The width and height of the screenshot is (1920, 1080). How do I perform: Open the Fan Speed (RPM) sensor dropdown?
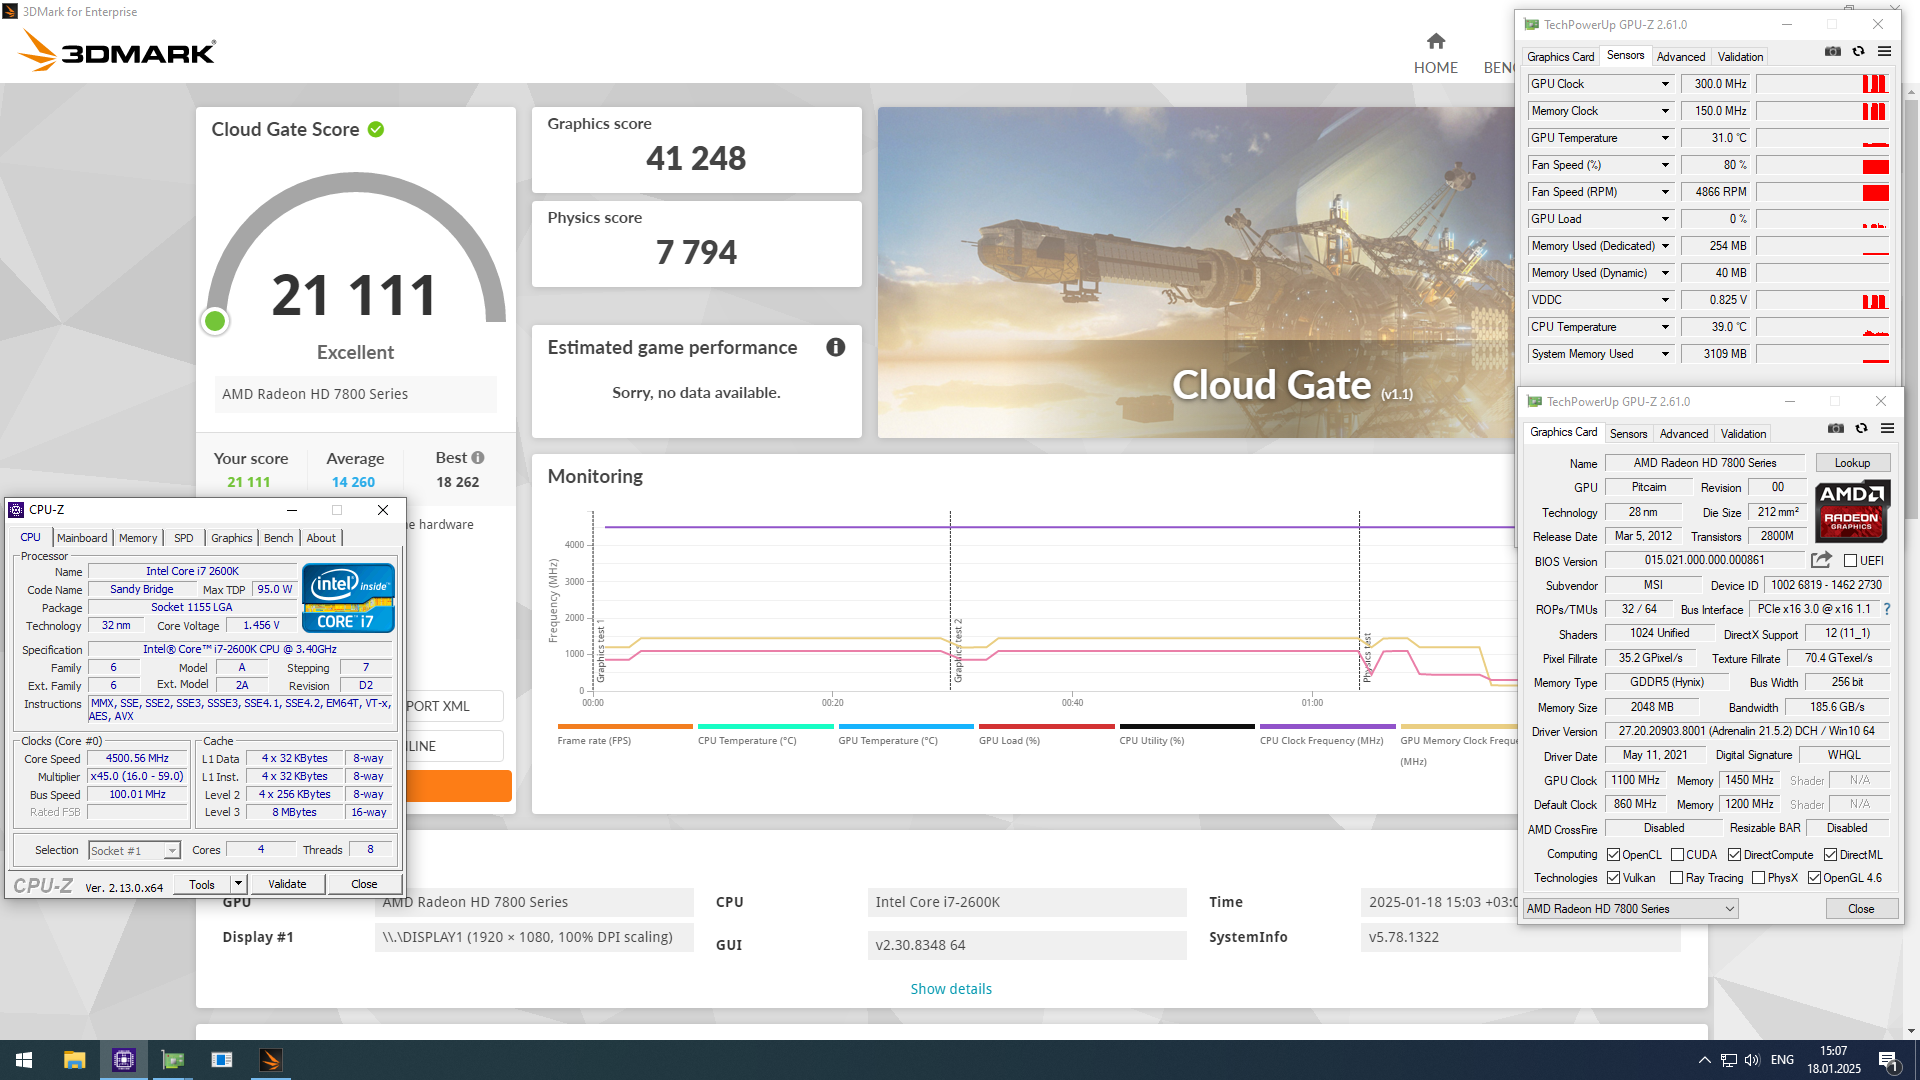1665,192
